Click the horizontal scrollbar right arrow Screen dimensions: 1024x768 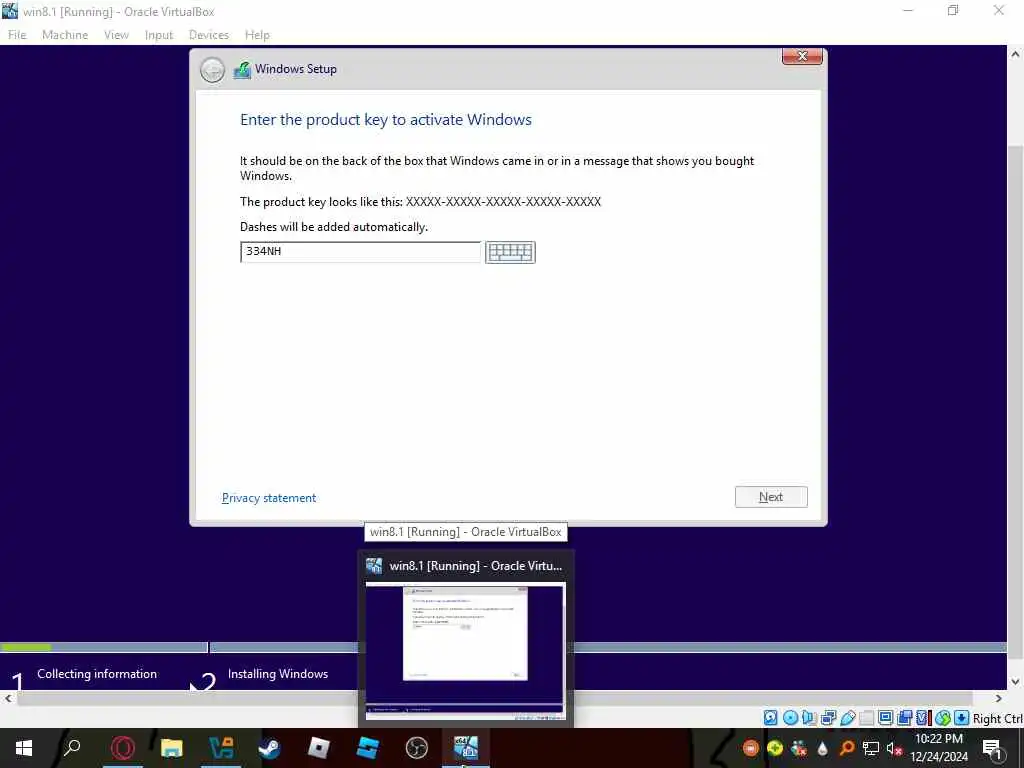click(x=999, y=699)
